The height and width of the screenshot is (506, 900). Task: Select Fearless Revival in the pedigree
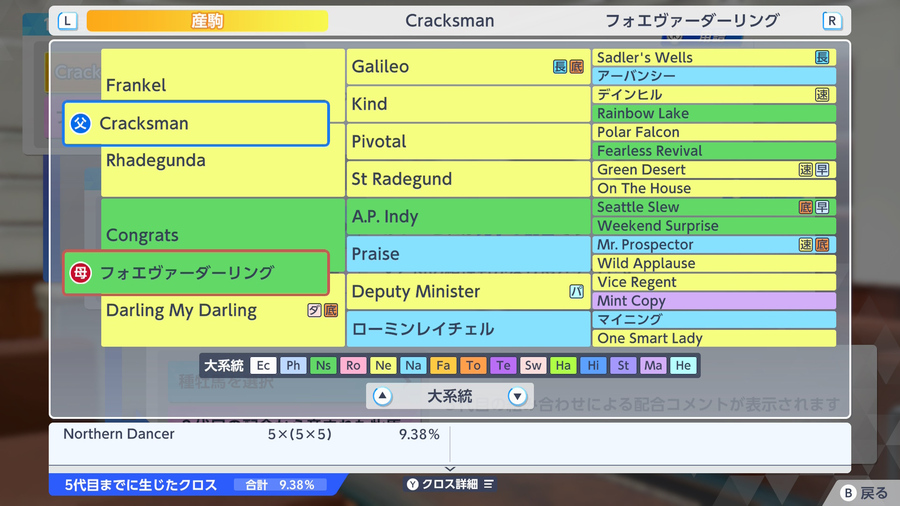(x=714, y=151)
